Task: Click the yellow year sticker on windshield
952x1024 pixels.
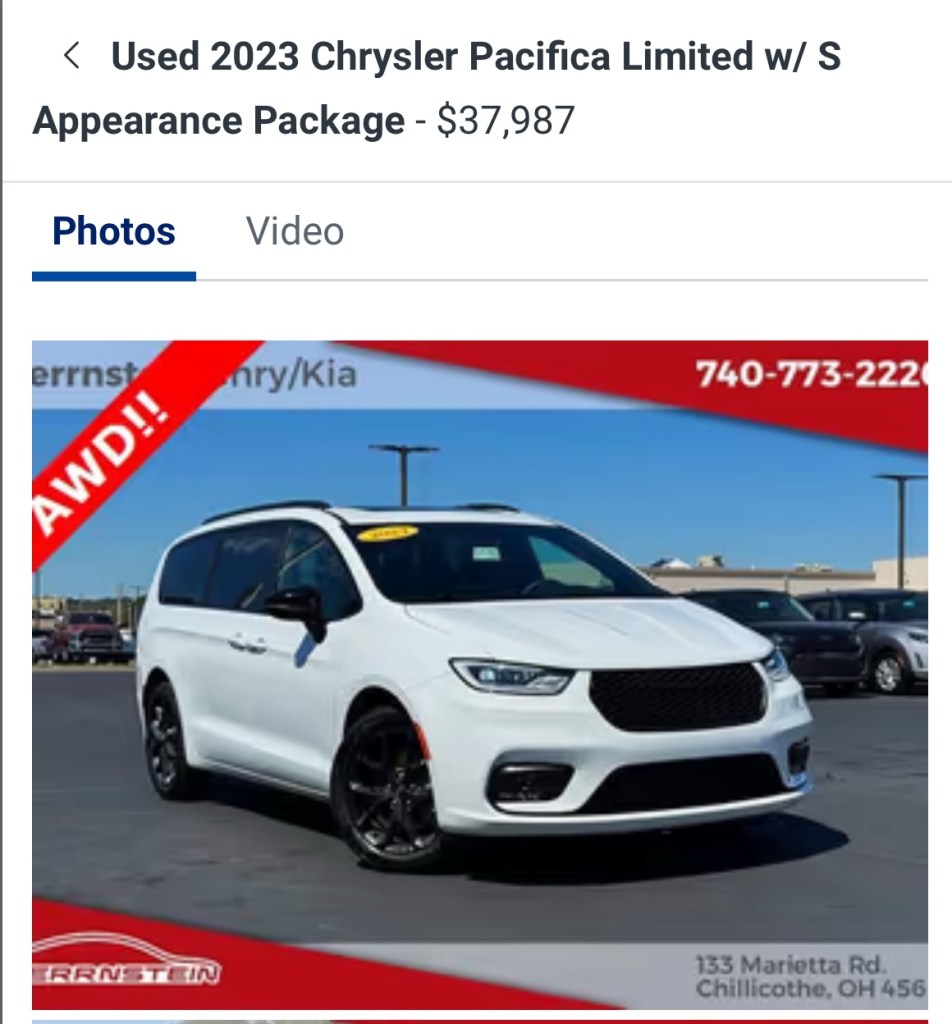Action: (387, 533)
